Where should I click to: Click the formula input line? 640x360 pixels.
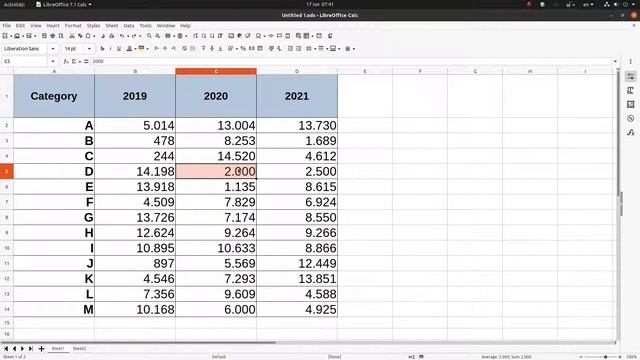(x=351, y=61)
